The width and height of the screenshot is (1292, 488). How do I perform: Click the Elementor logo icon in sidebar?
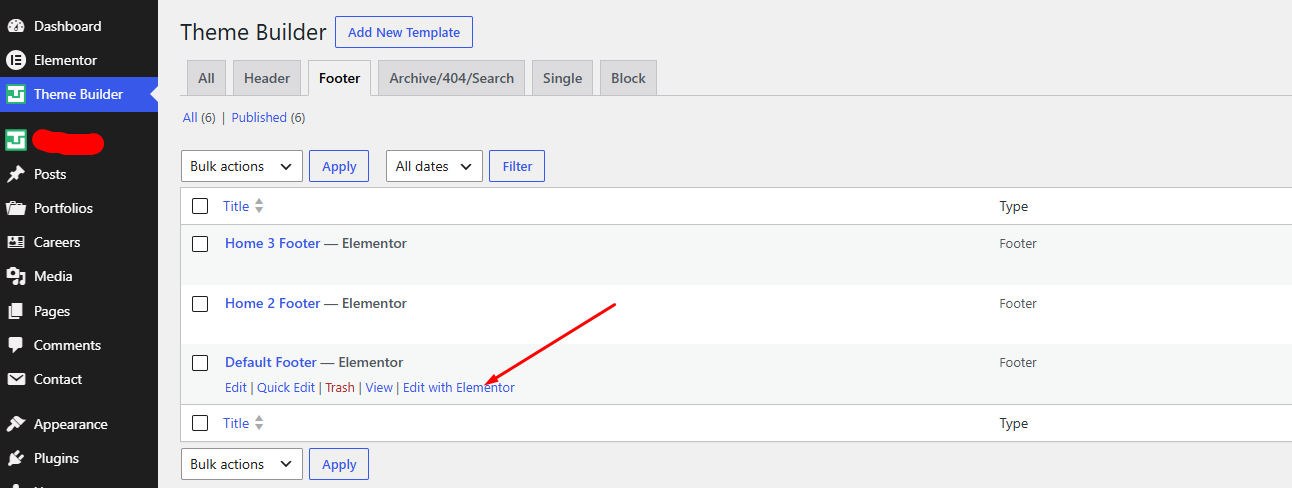click(x=15, y=60)
